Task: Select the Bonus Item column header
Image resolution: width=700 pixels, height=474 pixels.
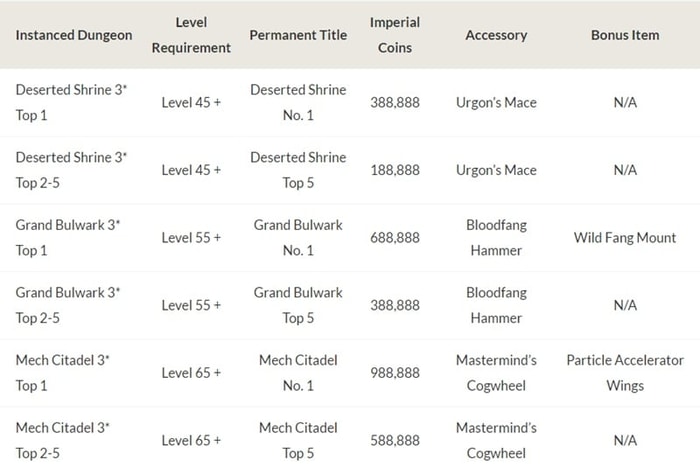Action: 625,35
